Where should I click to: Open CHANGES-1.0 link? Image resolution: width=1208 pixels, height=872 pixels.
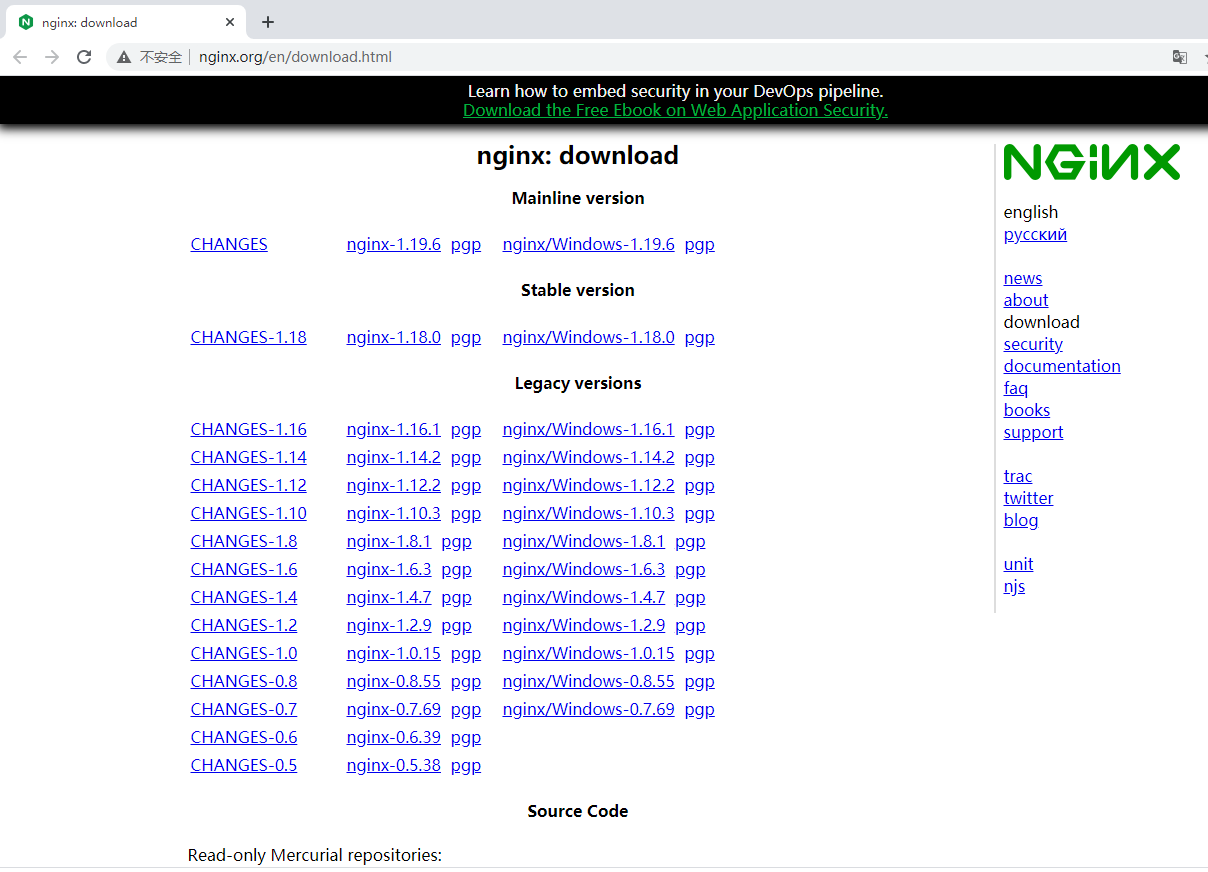[x=243, y=653]
